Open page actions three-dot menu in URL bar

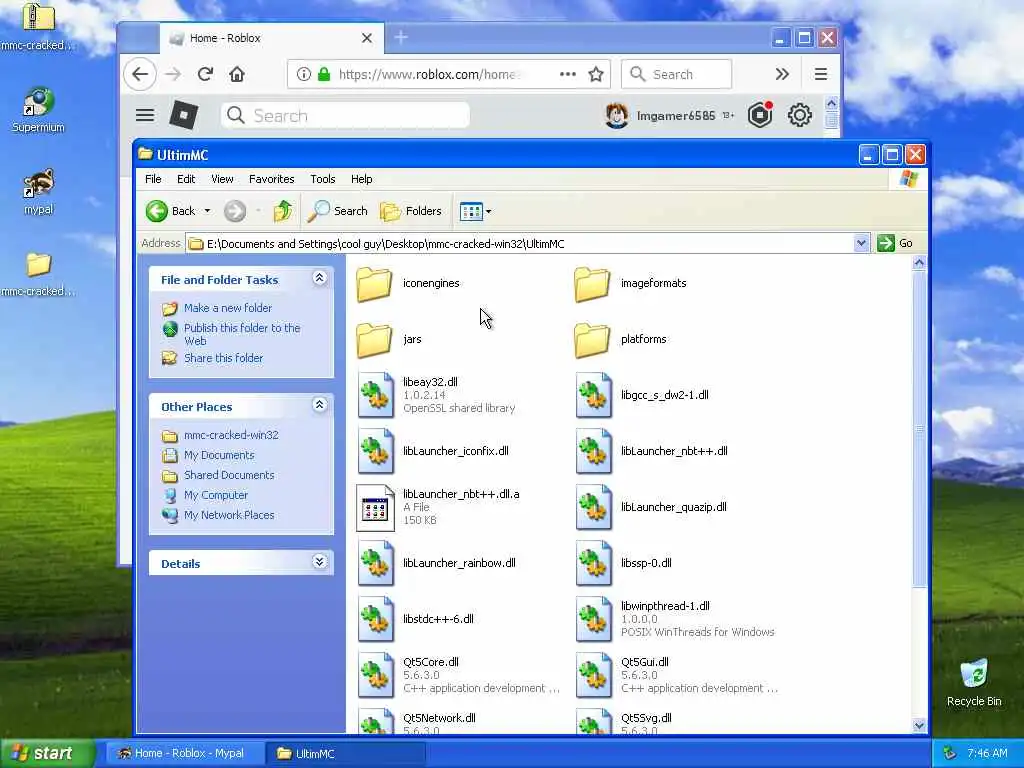[x=568, y=74]
